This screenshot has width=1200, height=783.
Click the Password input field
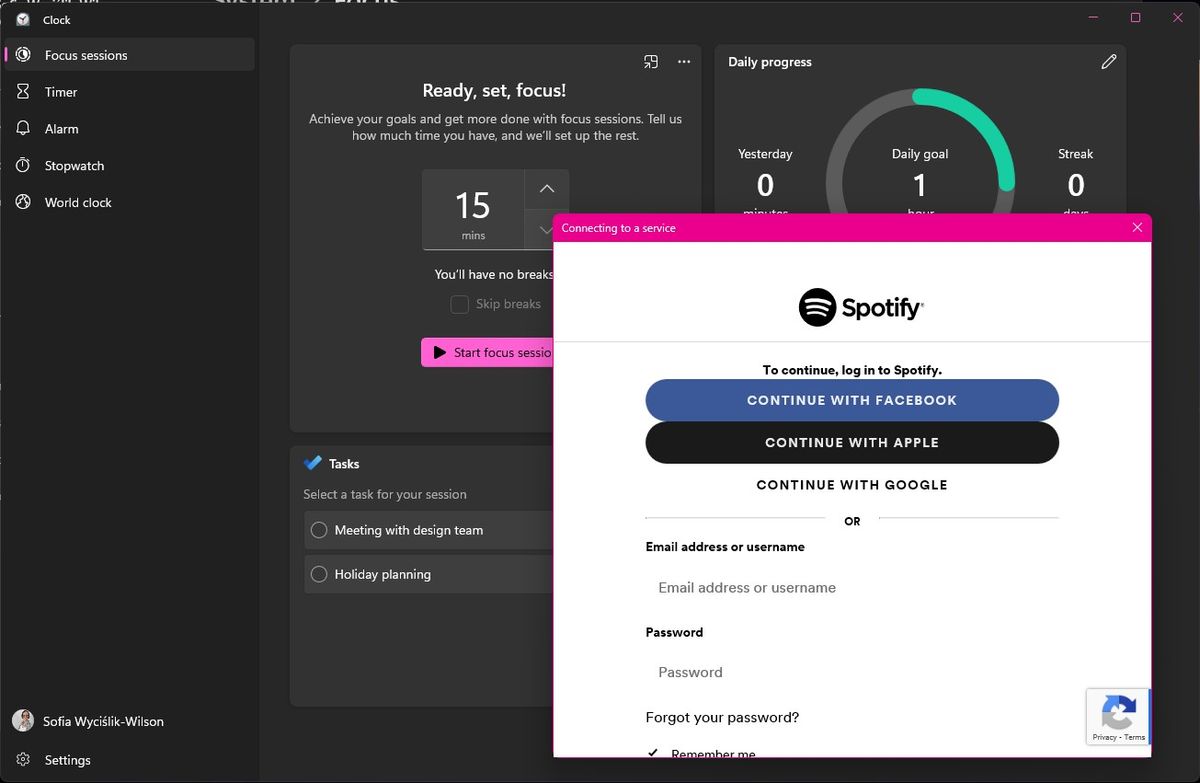click(851, 672)
